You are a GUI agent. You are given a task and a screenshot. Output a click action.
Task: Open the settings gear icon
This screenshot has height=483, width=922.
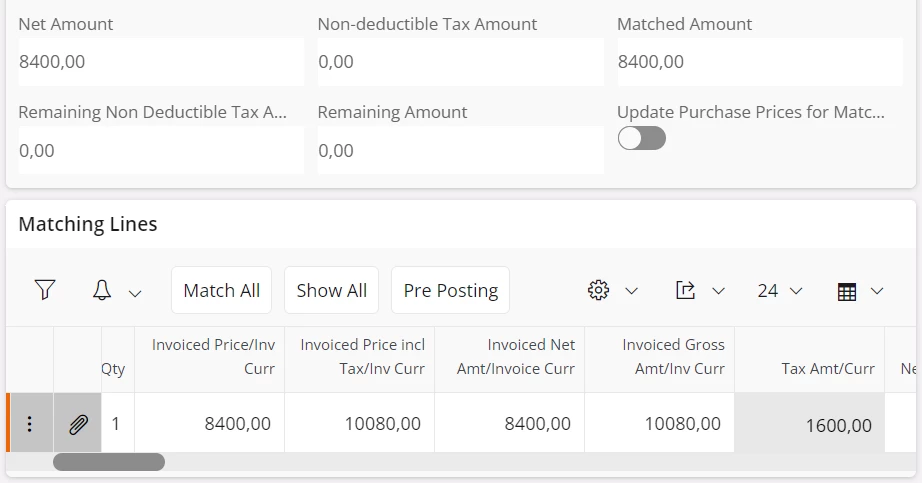click(x=599, y=290)
